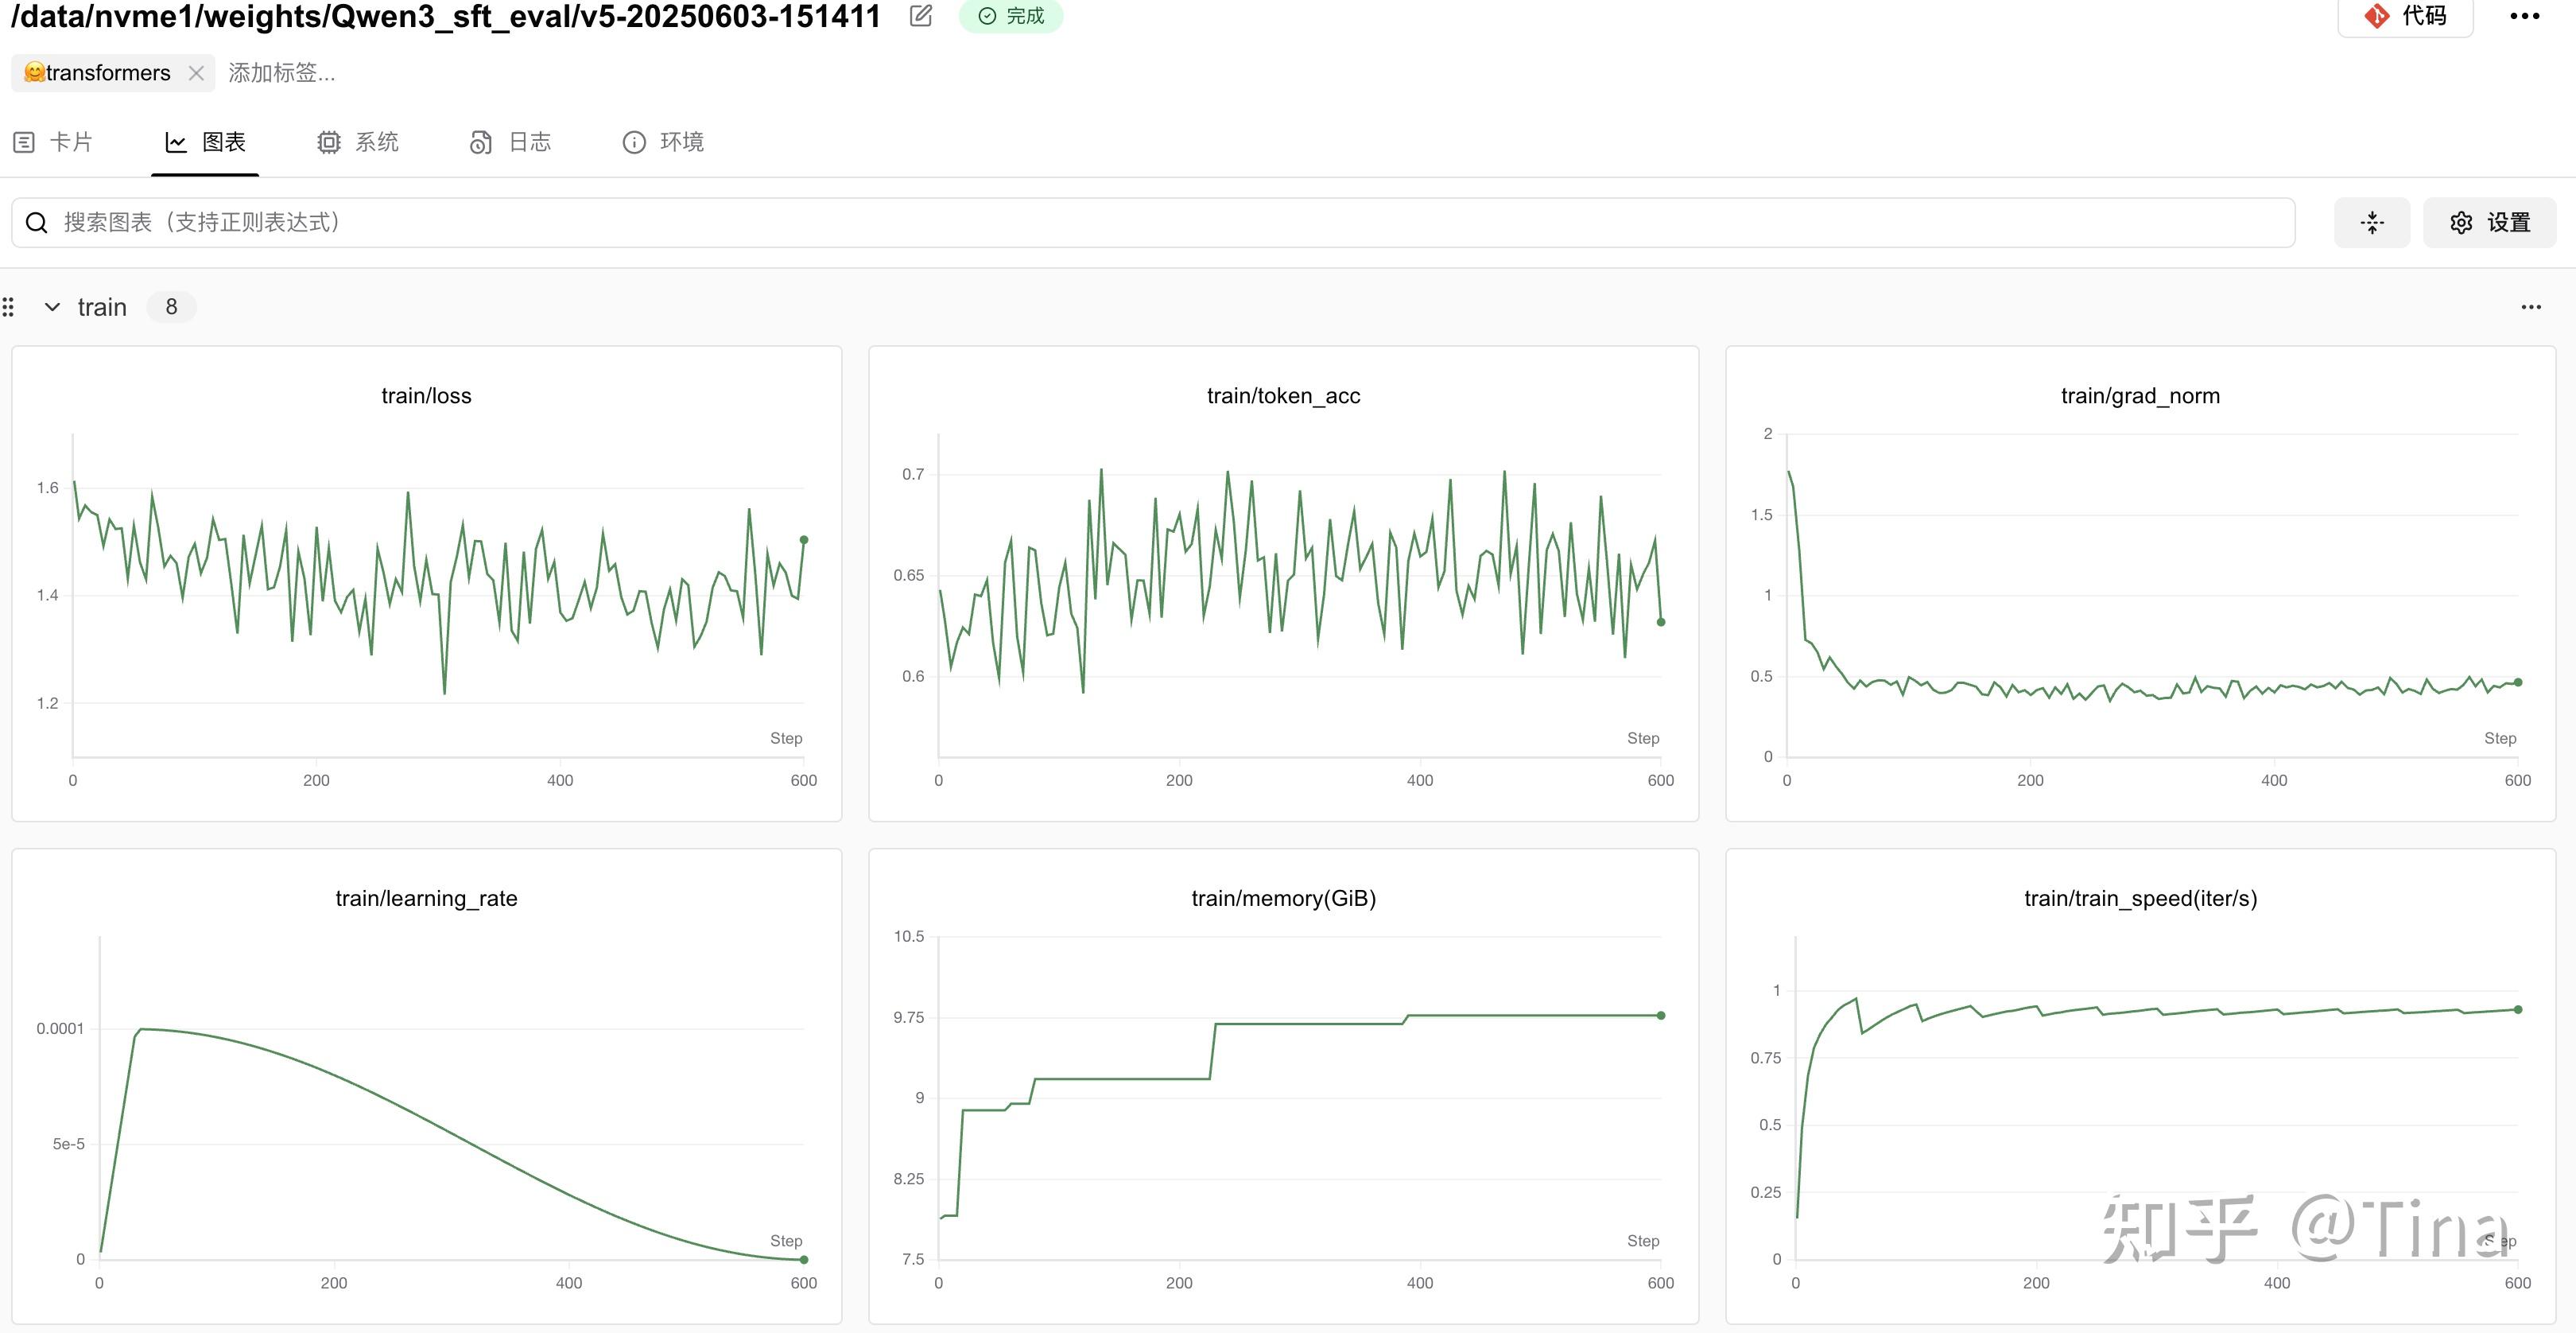Open the top-right three-dot more menu
This screenshot has width=2576, height=1333.
click(2524, 16)
